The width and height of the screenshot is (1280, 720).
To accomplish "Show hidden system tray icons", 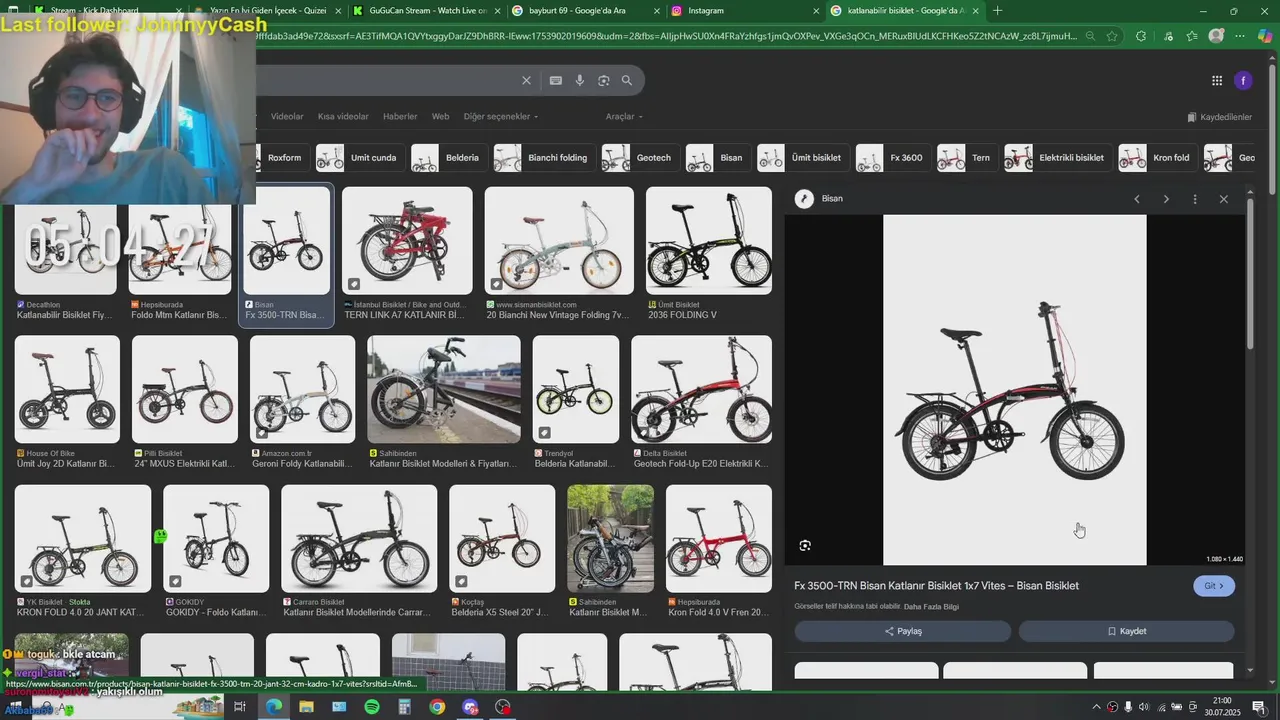I will 1096,707.
